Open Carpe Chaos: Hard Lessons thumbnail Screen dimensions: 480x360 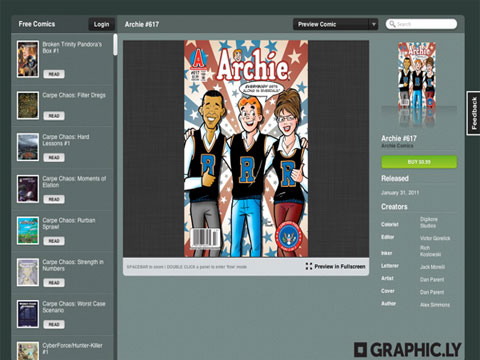tap(28, 147)
